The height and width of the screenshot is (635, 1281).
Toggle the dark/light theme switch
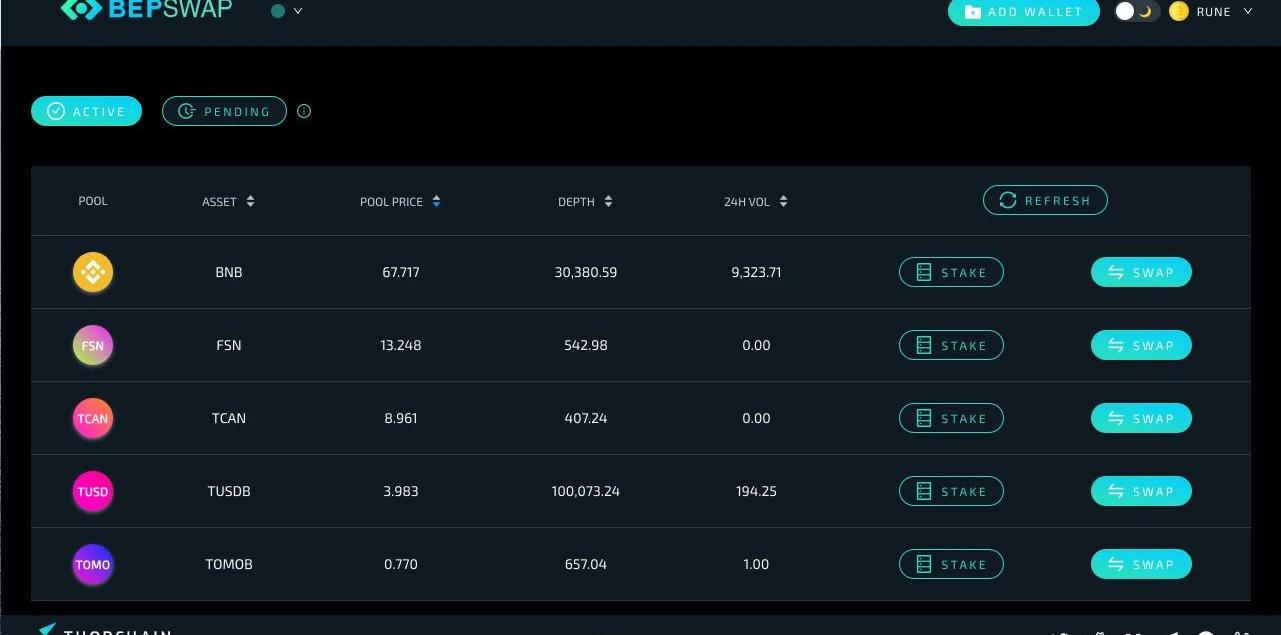[1136, 12]
